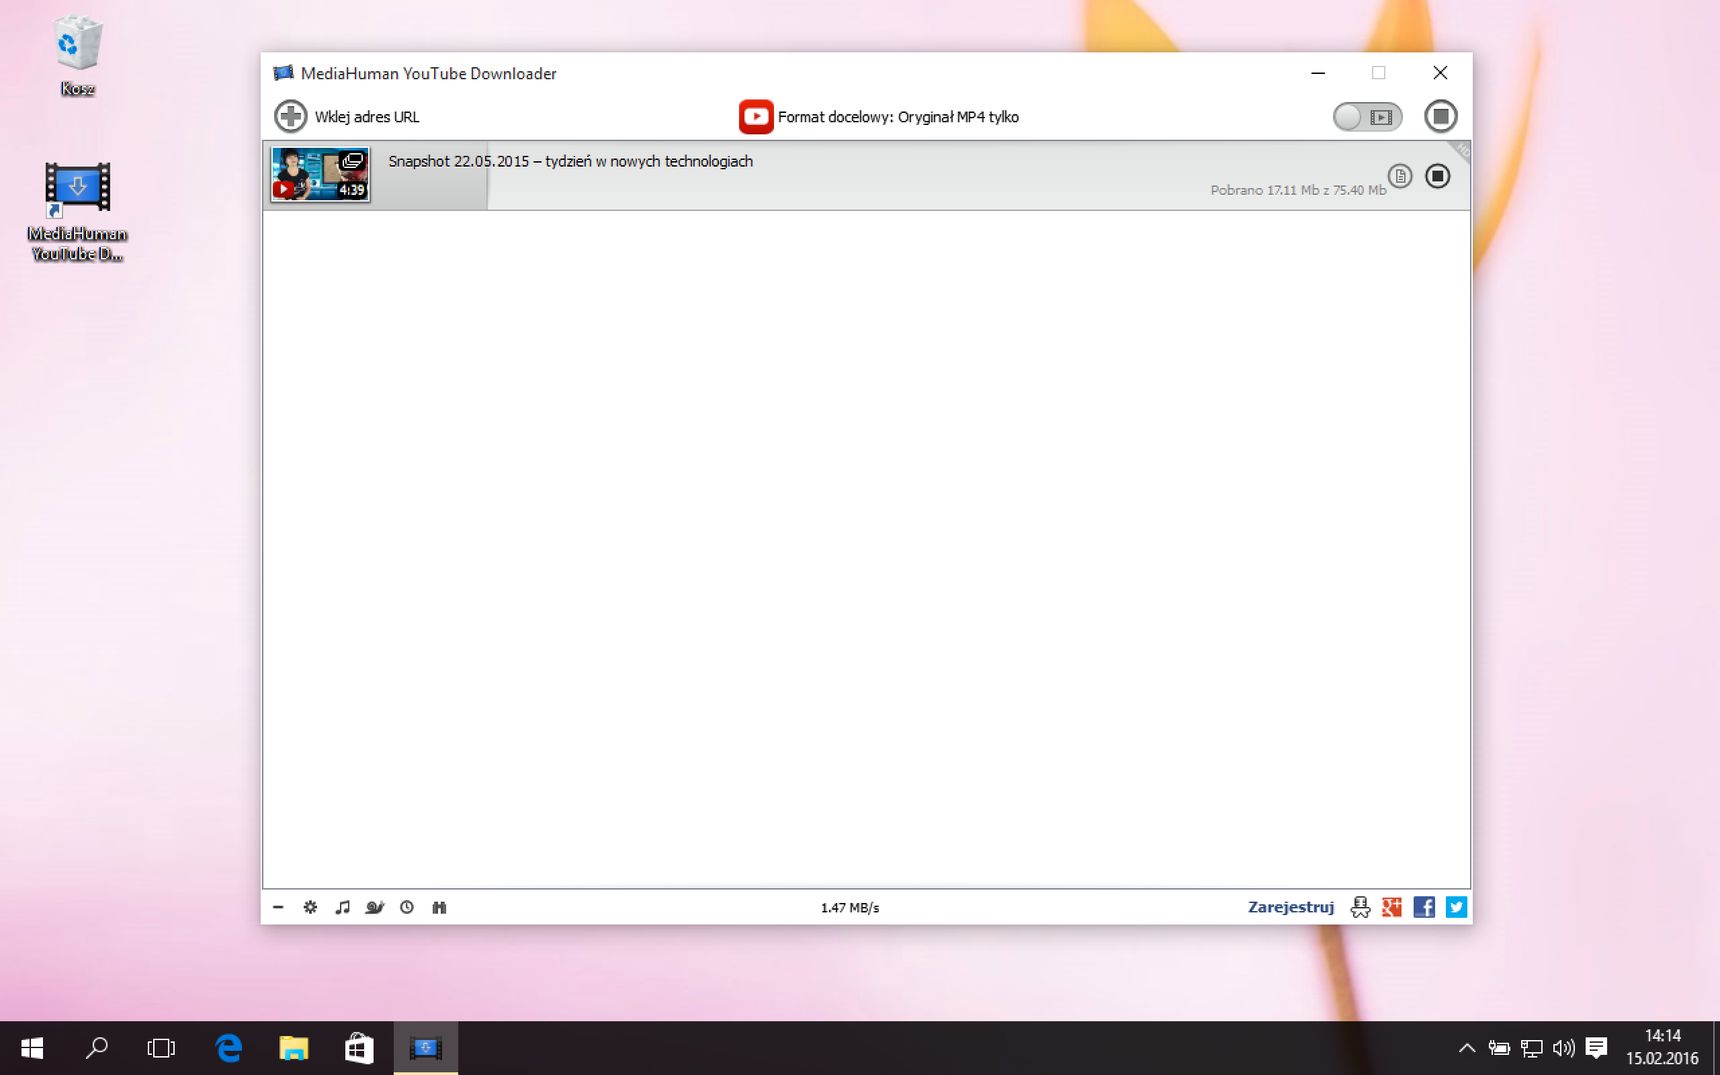Open the clock history icon

pos(407,907)
